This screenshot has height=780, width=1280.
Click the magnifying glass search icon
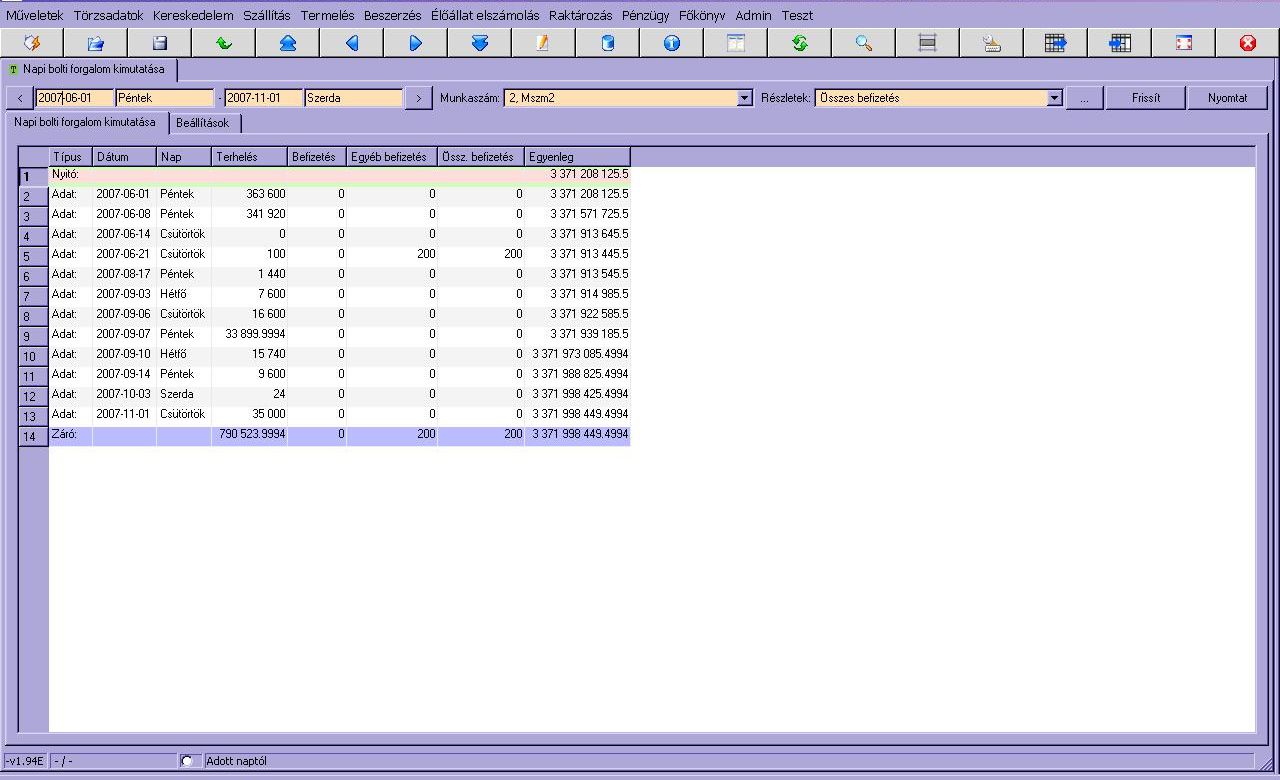[863, 43]
